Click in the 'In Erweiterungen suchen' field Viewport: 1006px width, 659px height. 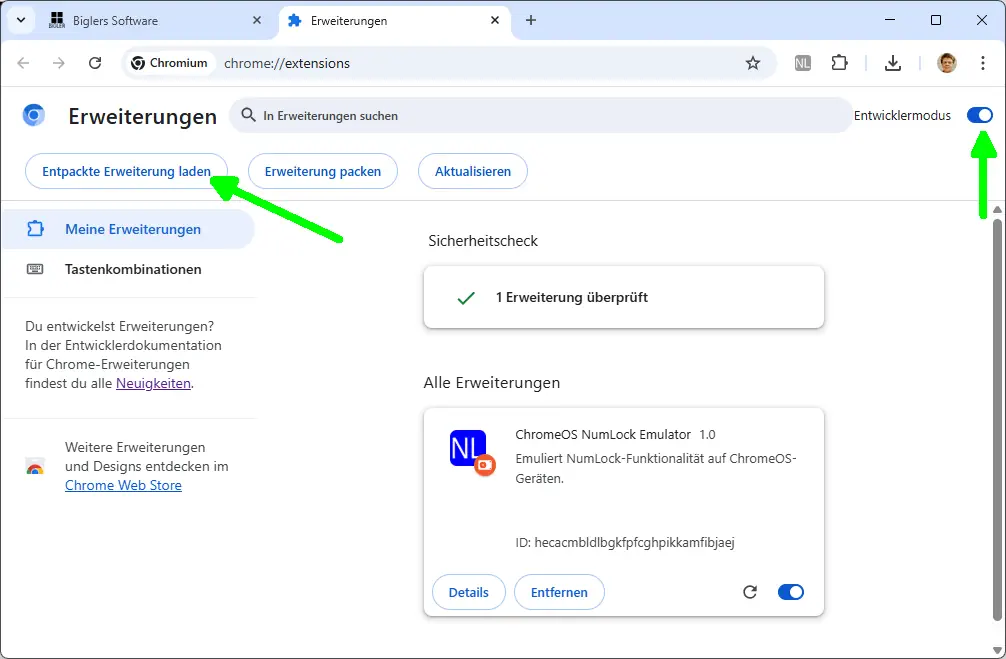[x=540, y=116]
